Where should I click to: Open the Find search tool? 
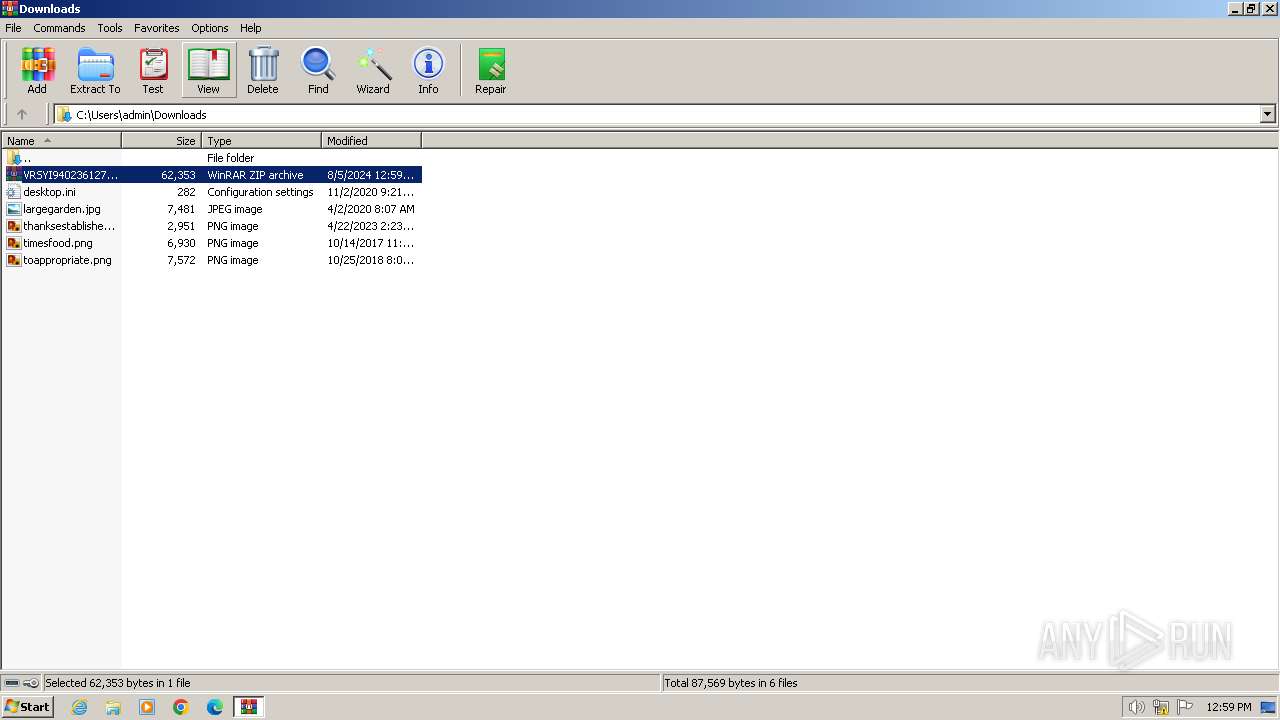coord(318,70)
